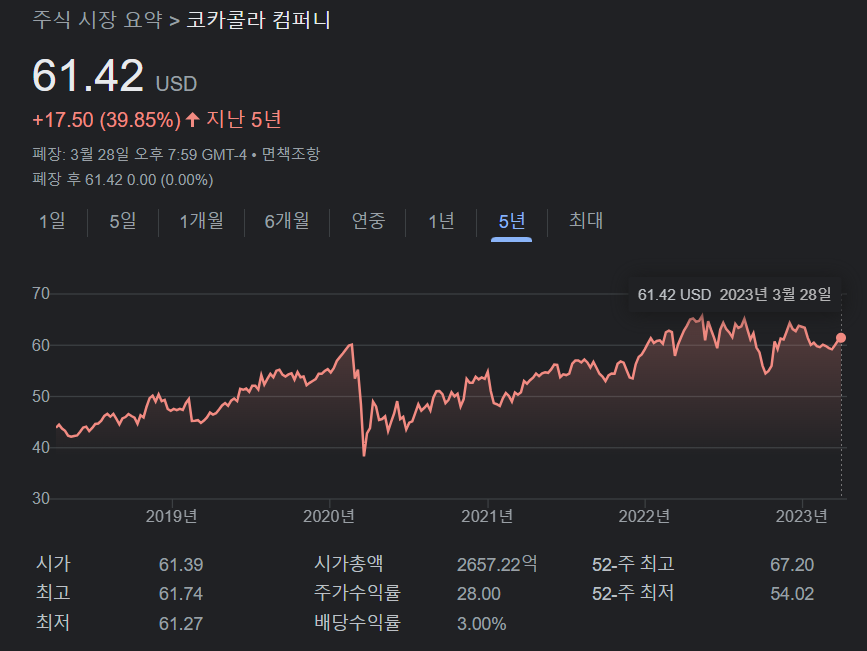Open the 면책조항 link
This screenshot has height=651, width=867.
click(291, 154)
